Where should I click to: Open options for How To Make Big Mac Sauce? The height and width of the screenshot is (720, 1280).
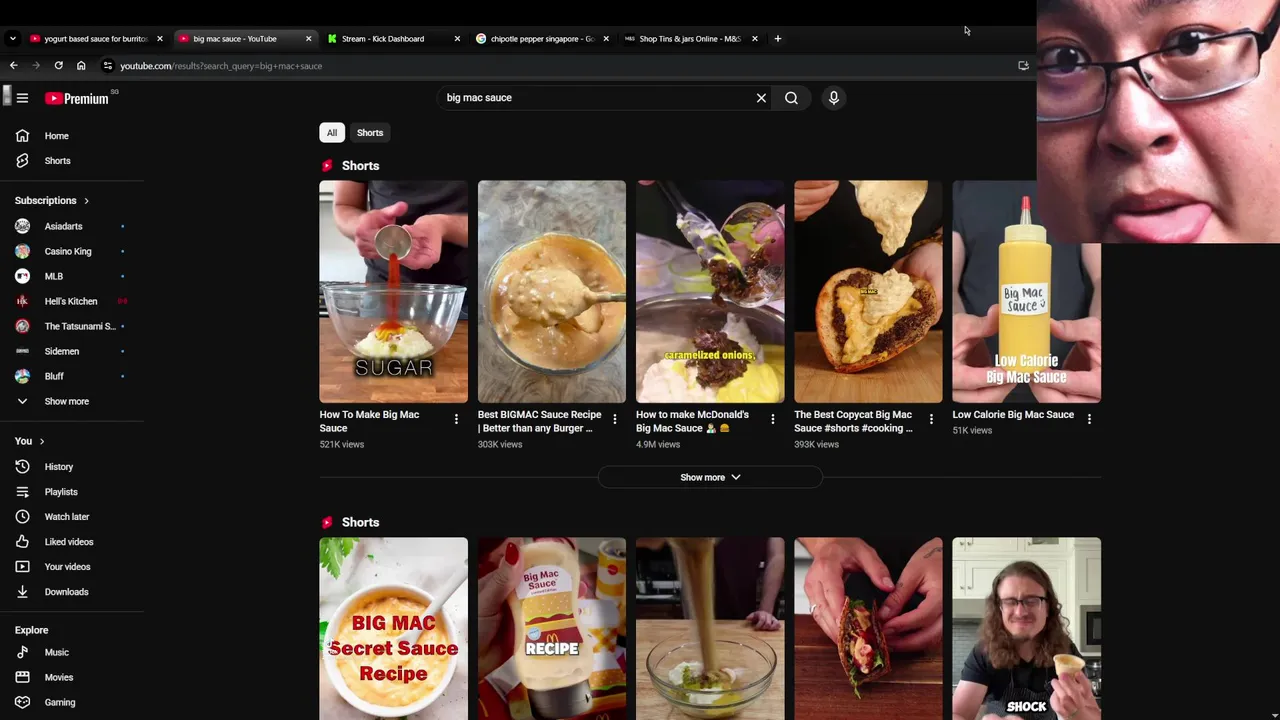456,419
